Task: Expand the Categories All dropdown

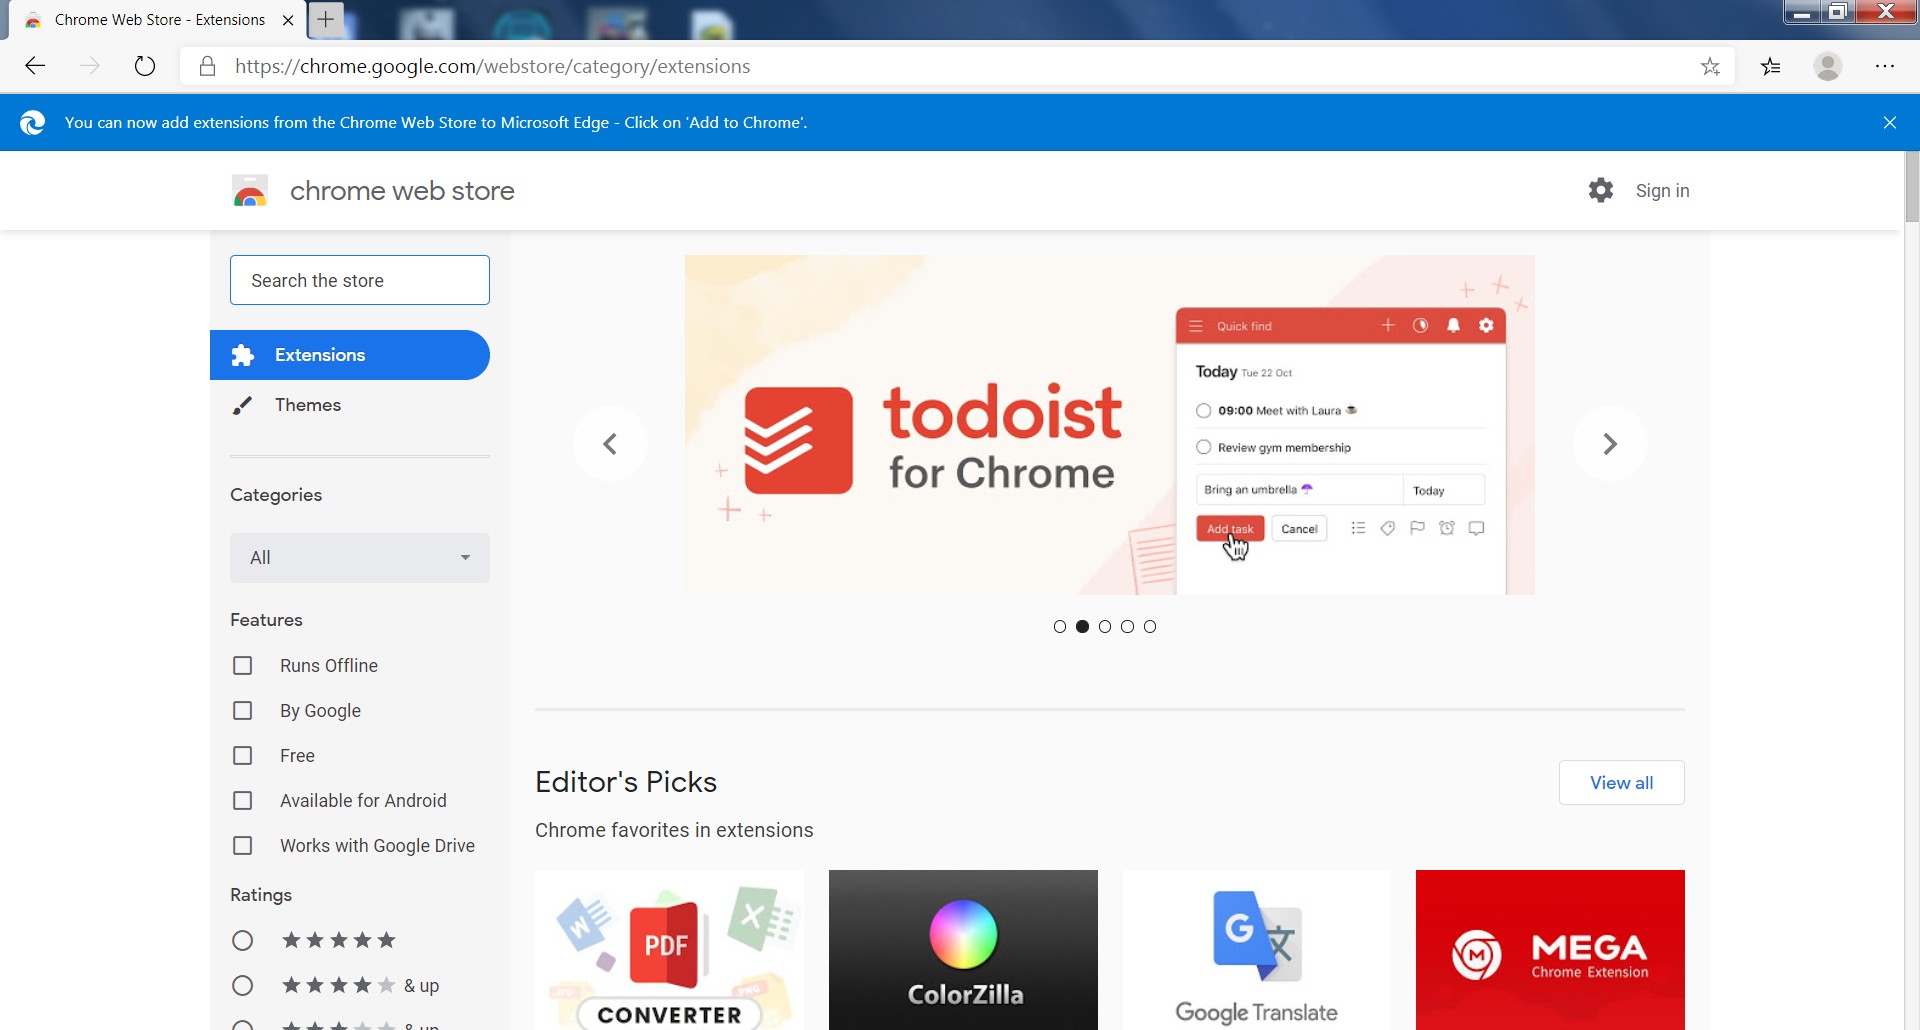Action: point(359,557)
